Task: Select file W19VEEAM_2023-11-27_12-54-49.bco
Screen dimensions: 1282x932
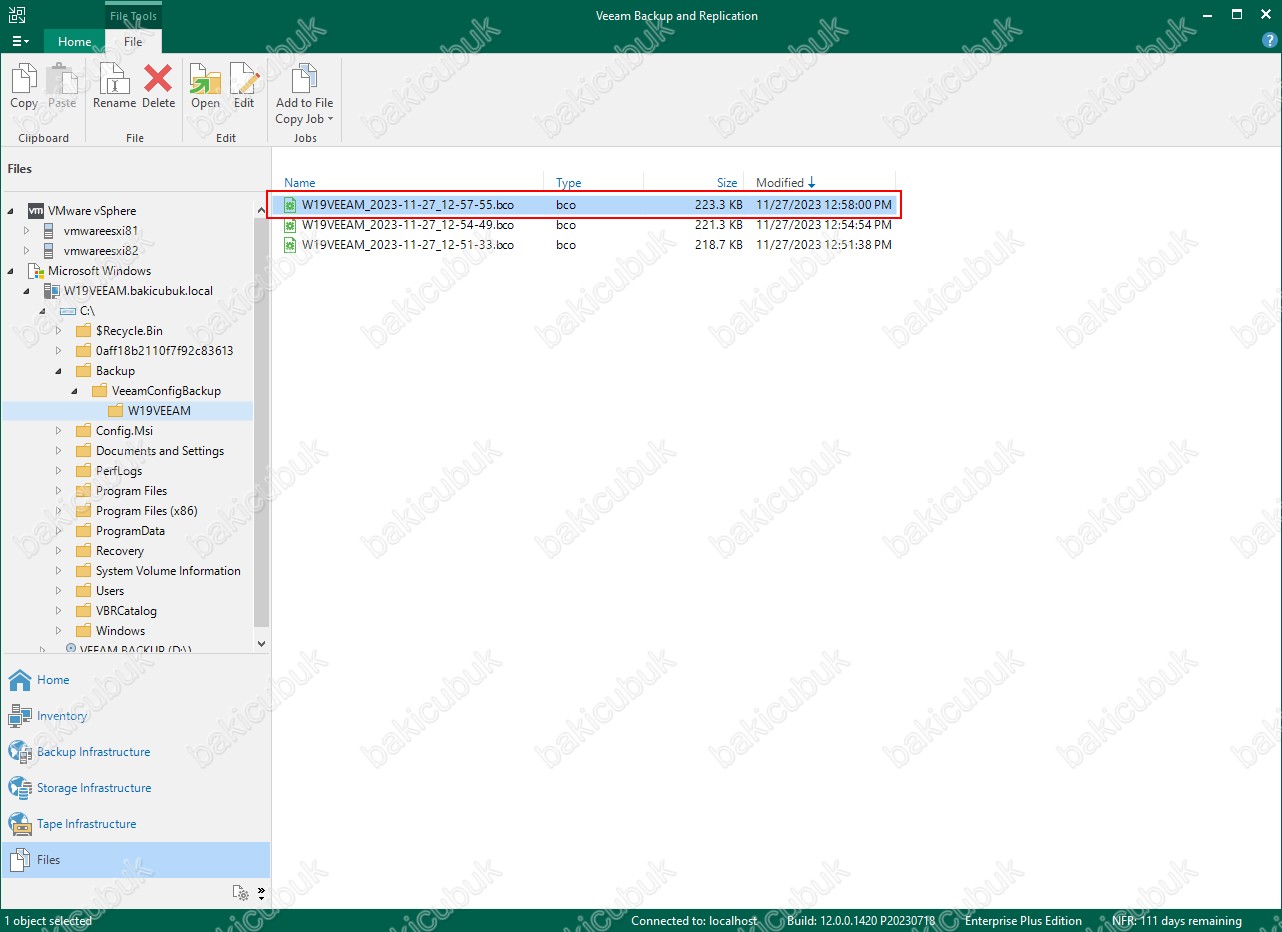Action: (408, 225)
